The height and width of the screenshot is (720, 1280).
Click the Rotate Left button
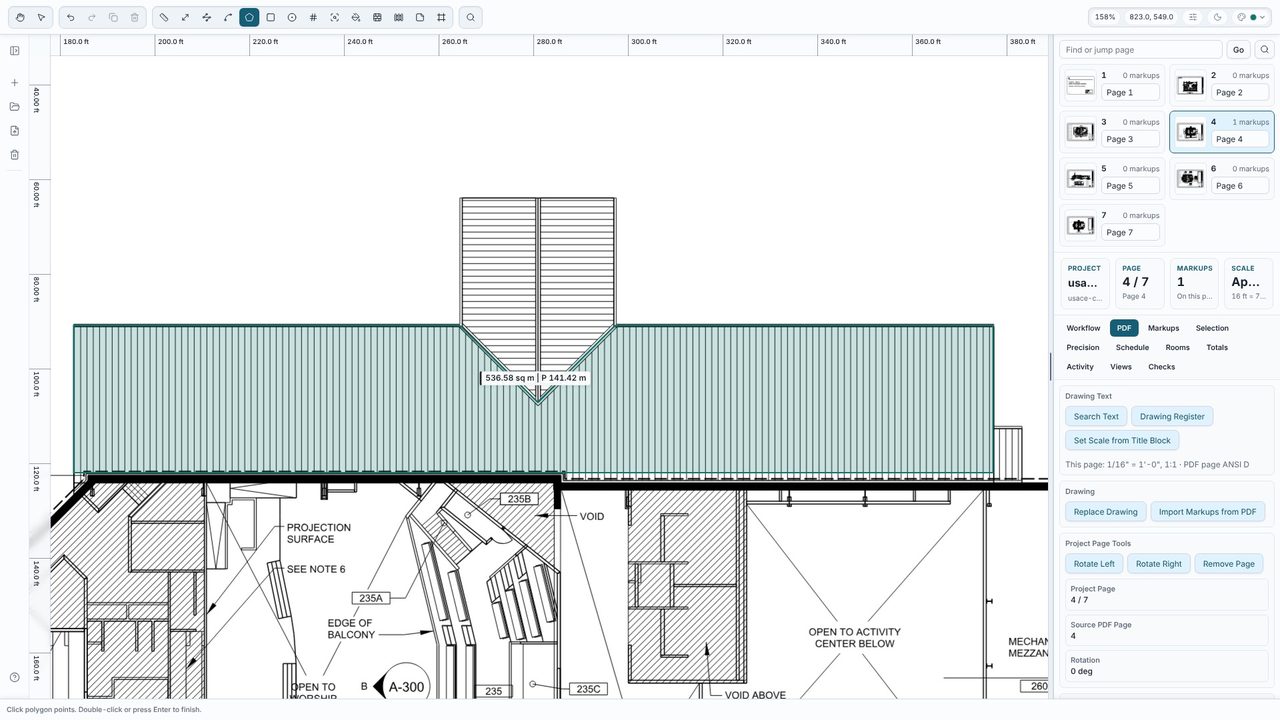[1094, 564]
